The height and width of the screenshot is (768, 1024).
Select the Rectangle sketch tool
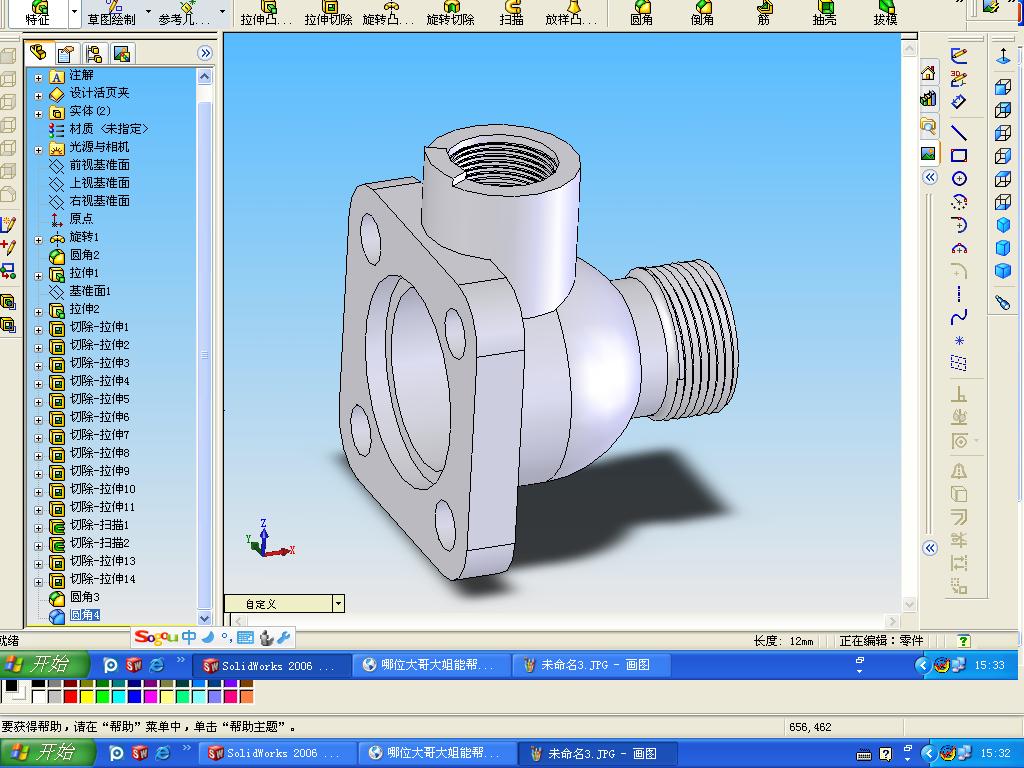(958, 155)
